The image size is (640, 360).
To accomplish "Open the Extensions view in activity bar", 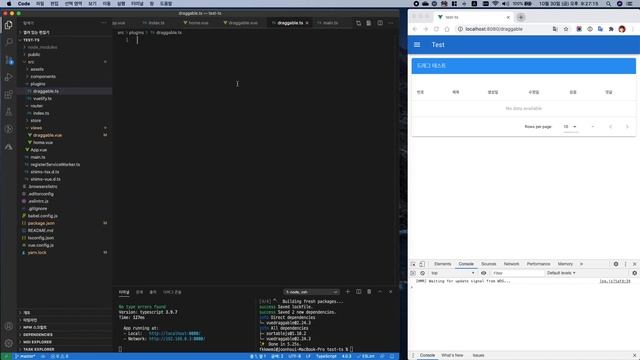I will click(9, 95).
